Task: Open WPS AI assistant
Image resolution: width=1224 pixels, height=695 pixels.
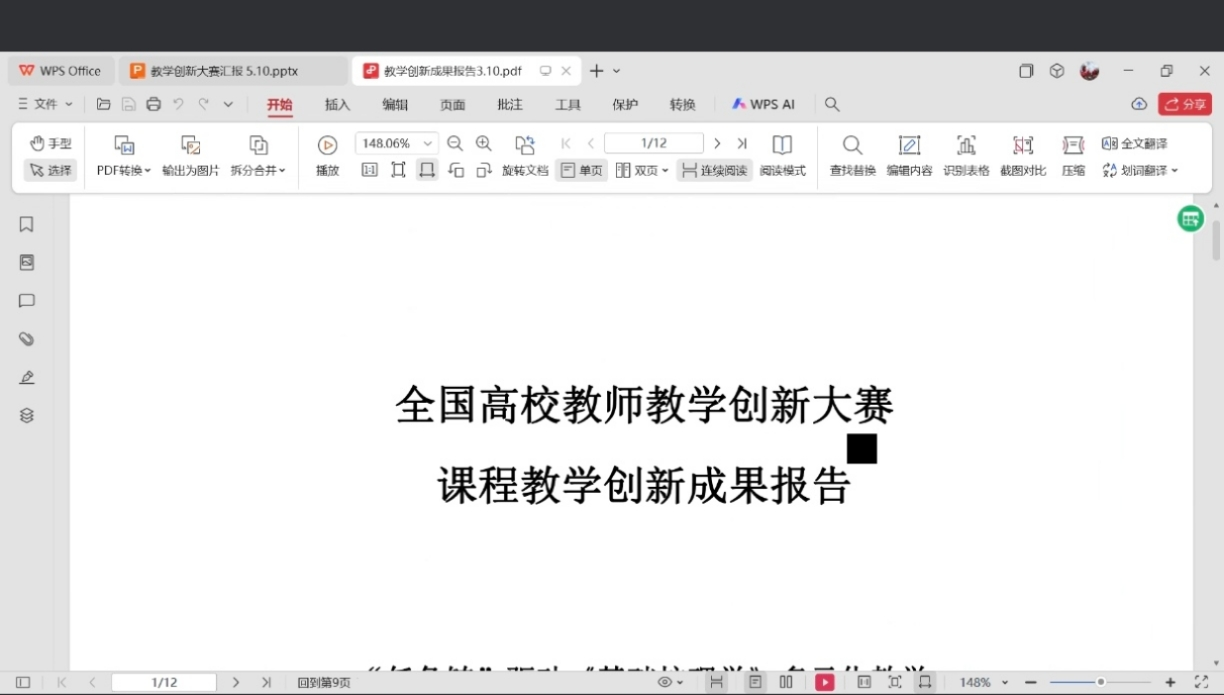Action: pos(763,104)
